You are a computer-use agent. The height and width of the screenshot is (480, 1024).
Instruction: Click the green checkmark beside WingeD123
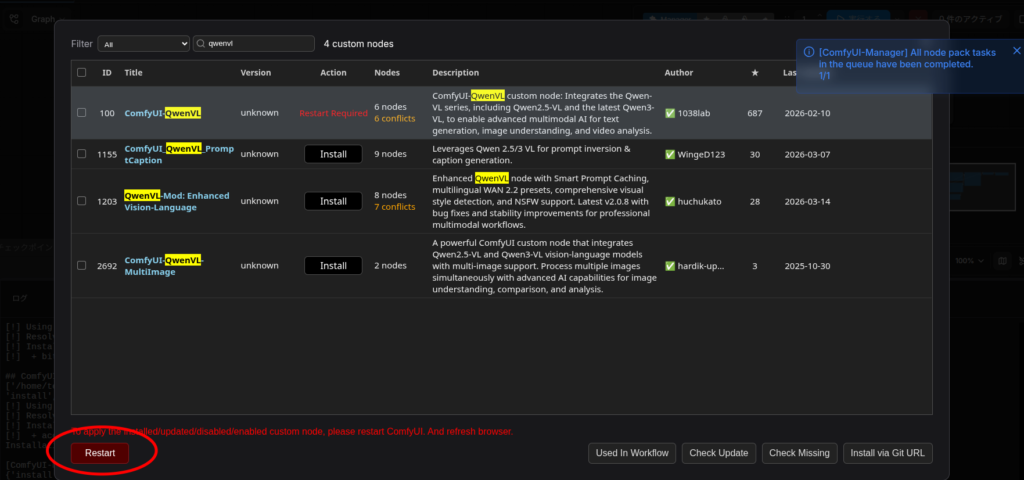[x=670, y=154]
